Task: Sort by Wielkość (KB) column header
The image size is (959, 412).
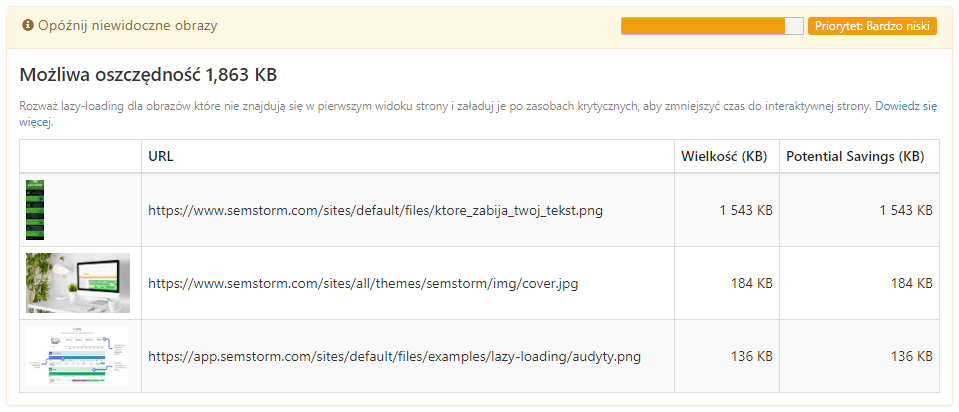Action: click(x=726, y=156)
